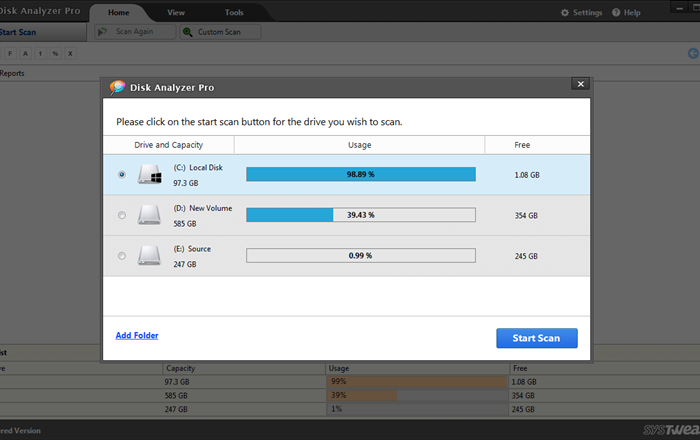Click the Custom Scan toolbar button

[x=220, y=32]
